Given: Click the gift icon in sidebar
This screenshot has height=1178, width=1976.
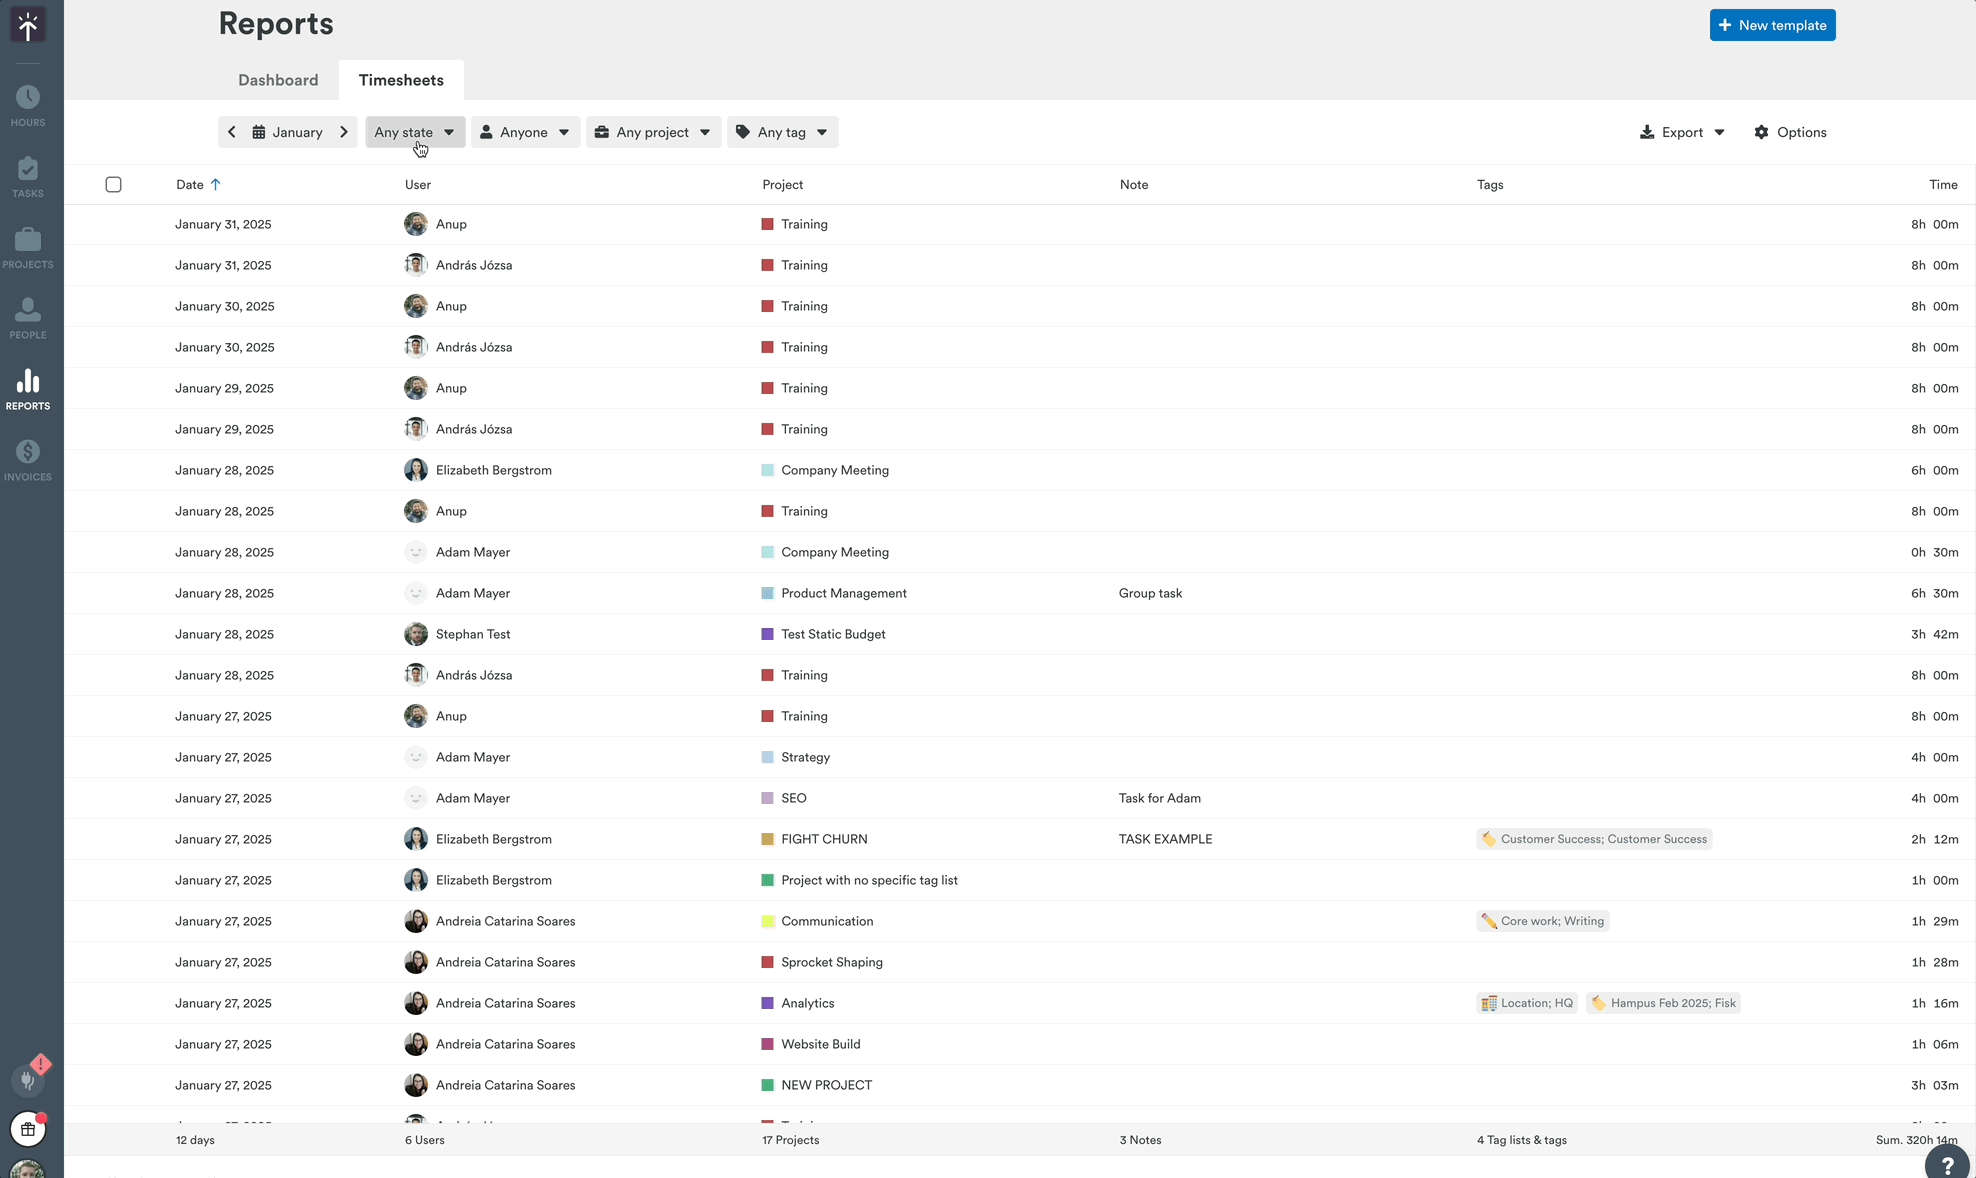Looking at the screenshot, I should coord(28,1129).
